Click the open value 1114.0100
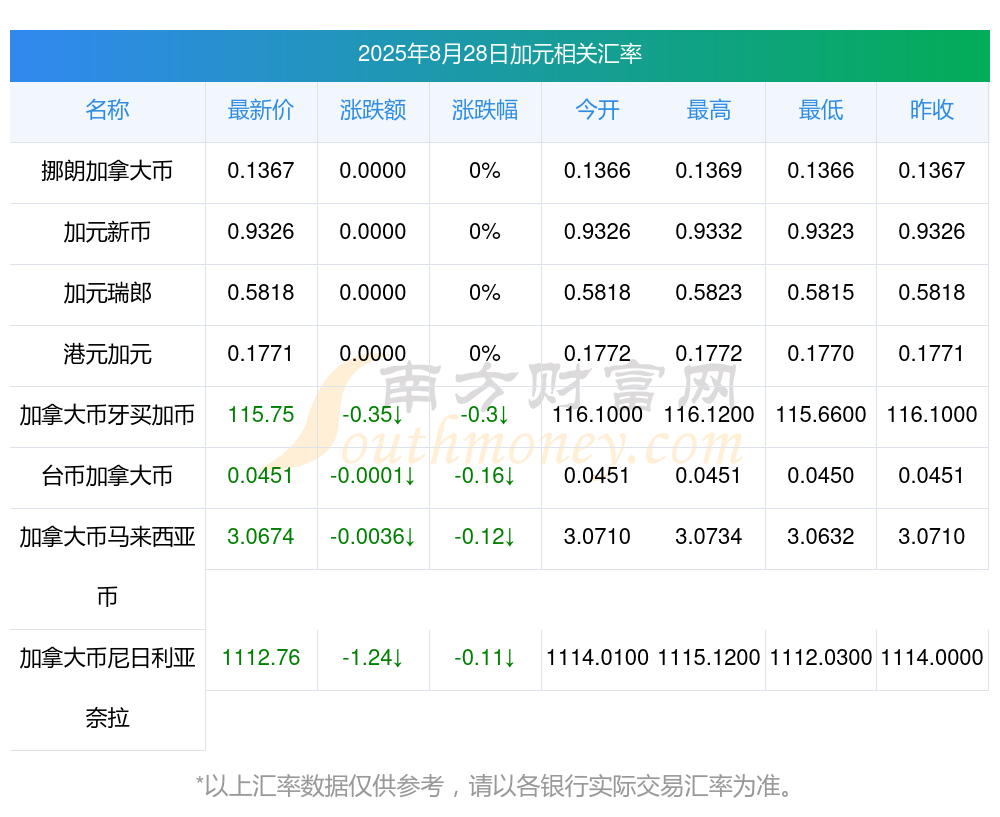 [x=597, y=658]
